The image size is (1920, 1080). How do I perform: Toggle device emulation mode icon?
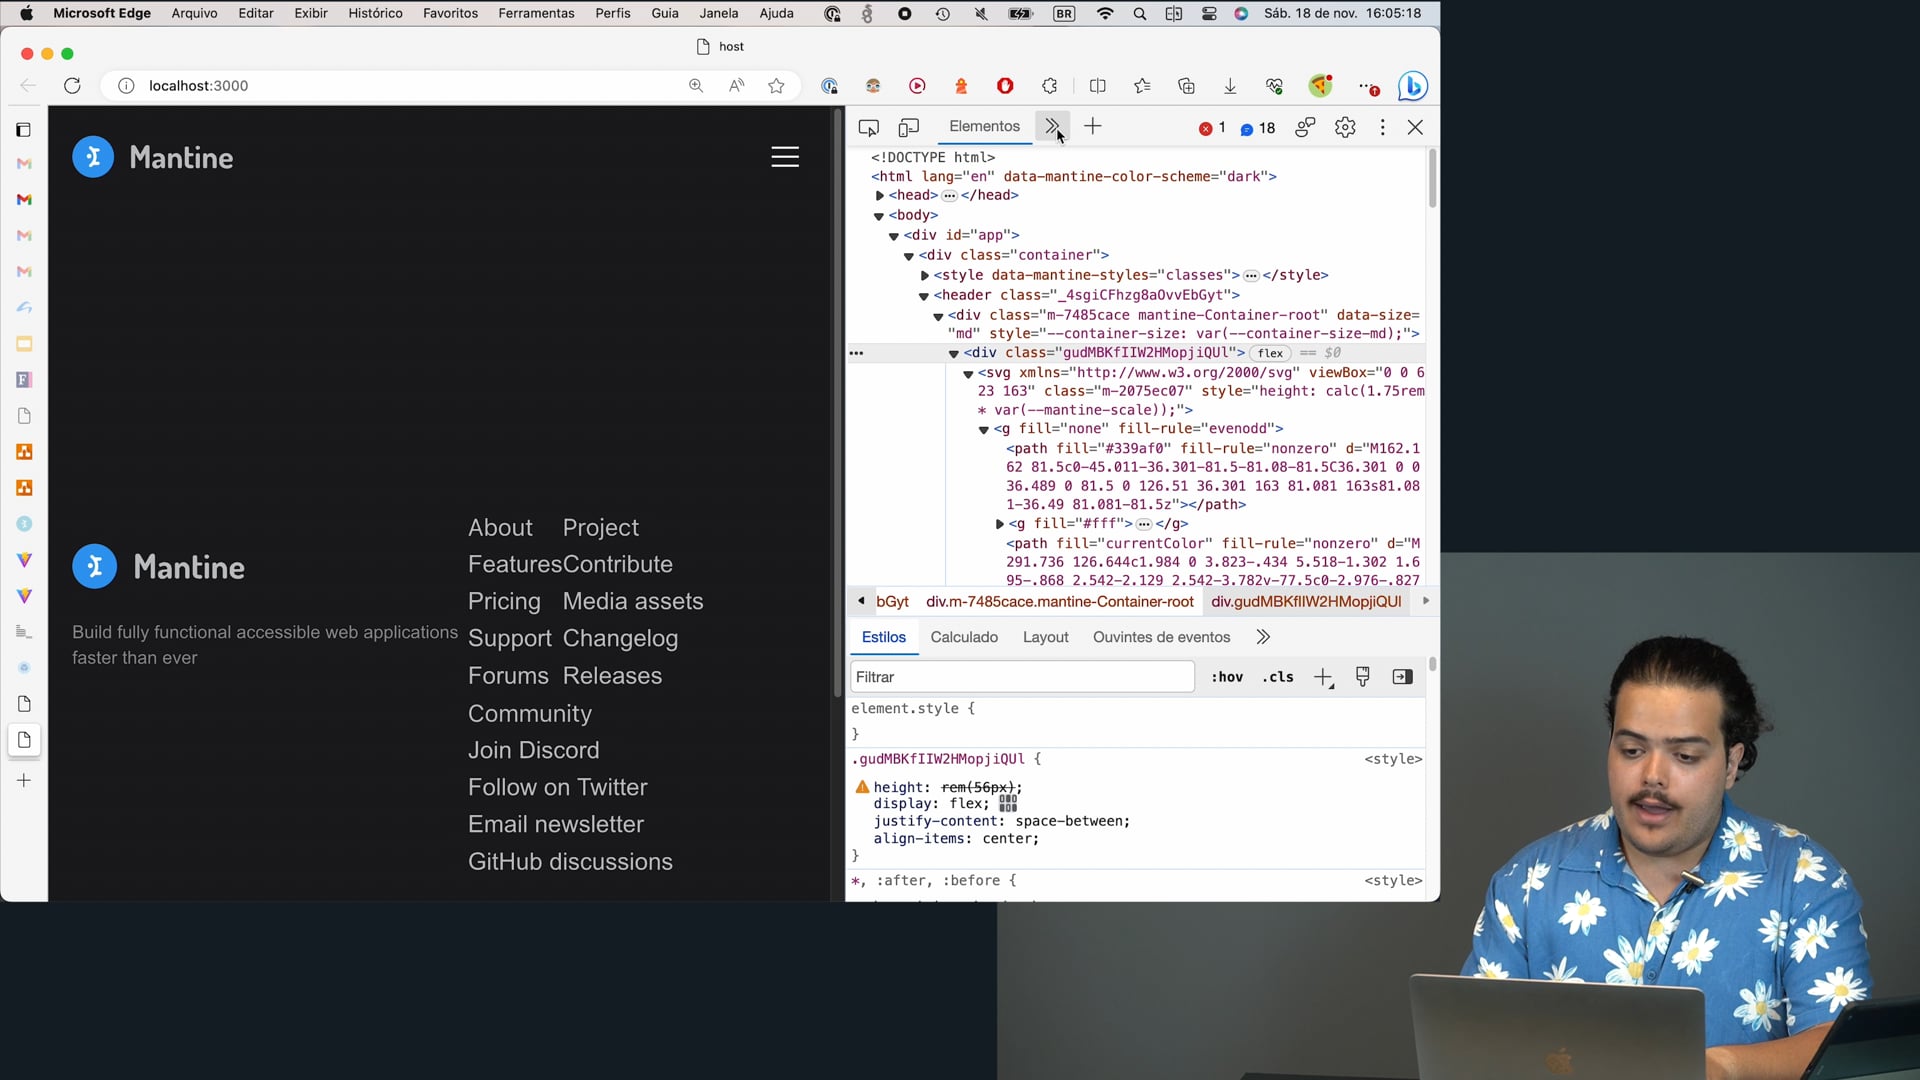(x=908, y=128)
